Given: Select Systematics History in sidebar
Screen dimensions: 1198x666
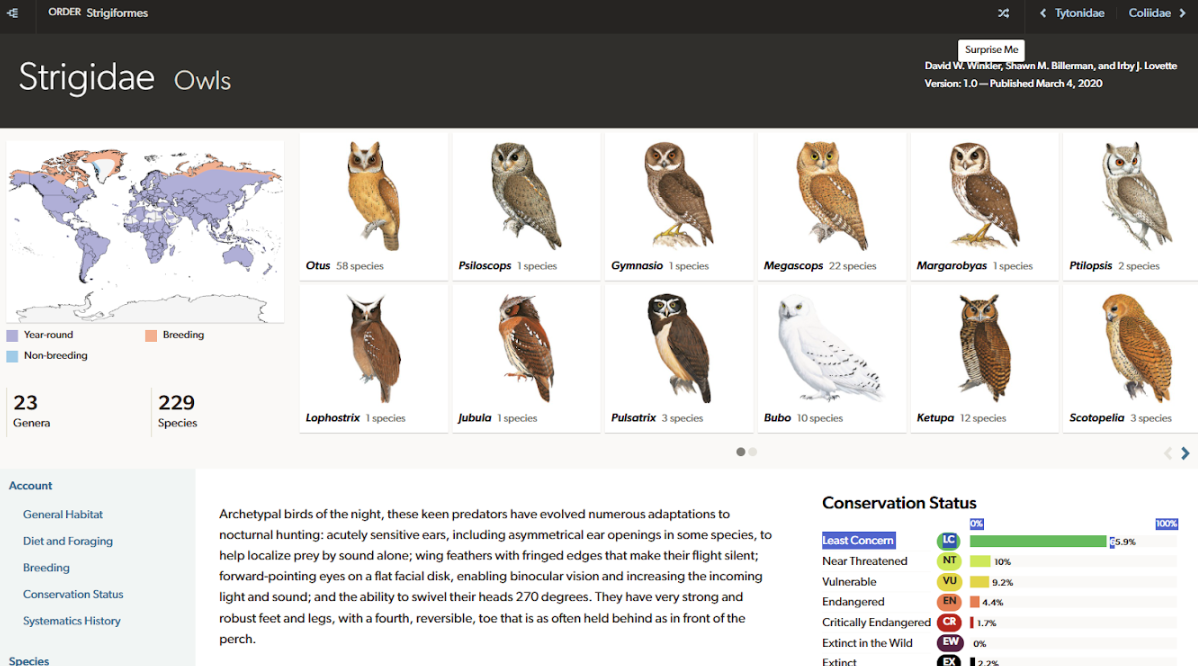Looking at the screenshot, I should coord(72,621).
